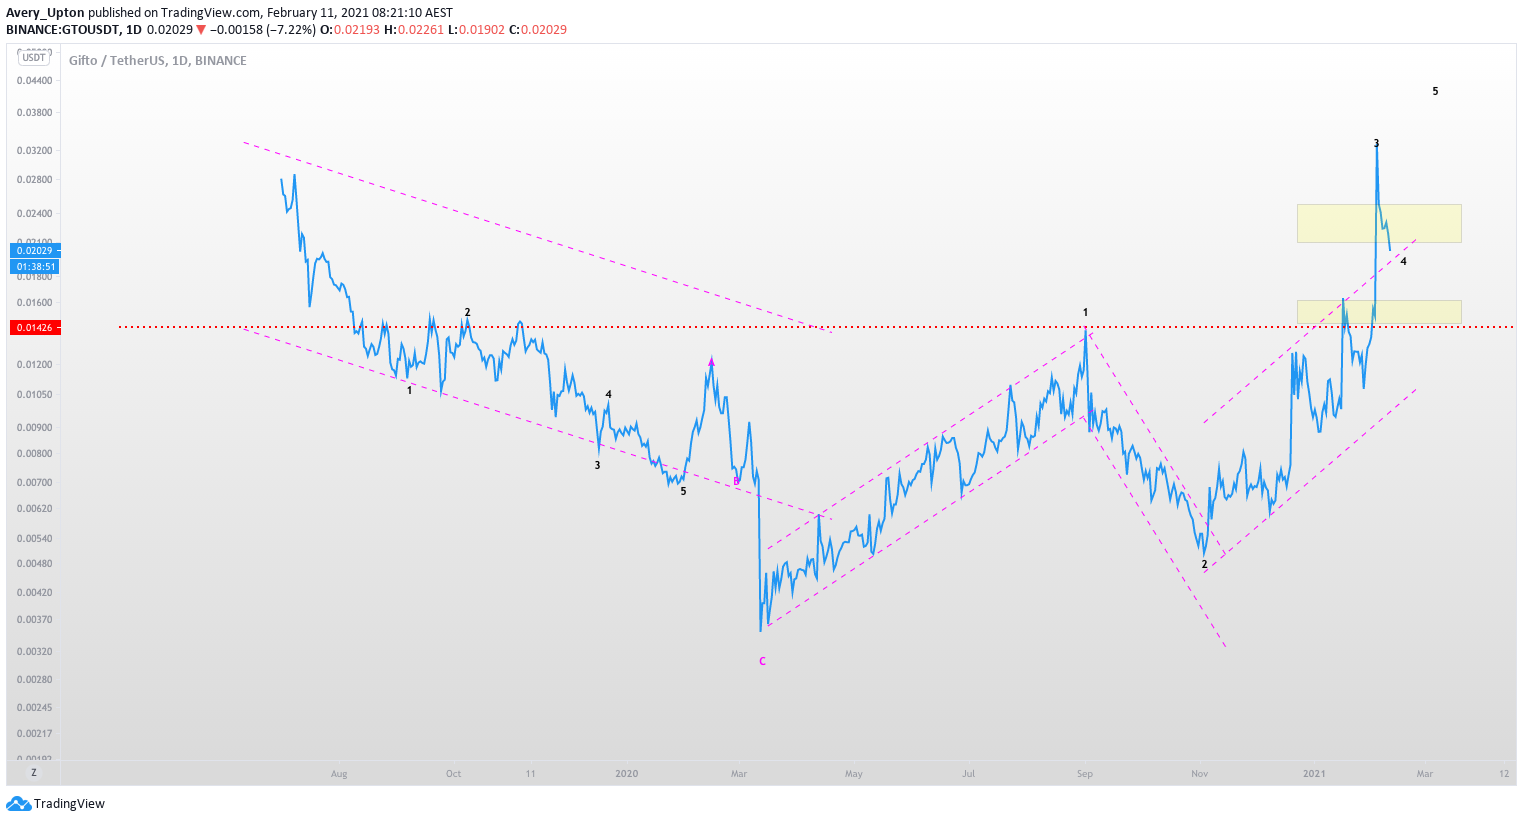Click the open value O:0.02193

350,30
